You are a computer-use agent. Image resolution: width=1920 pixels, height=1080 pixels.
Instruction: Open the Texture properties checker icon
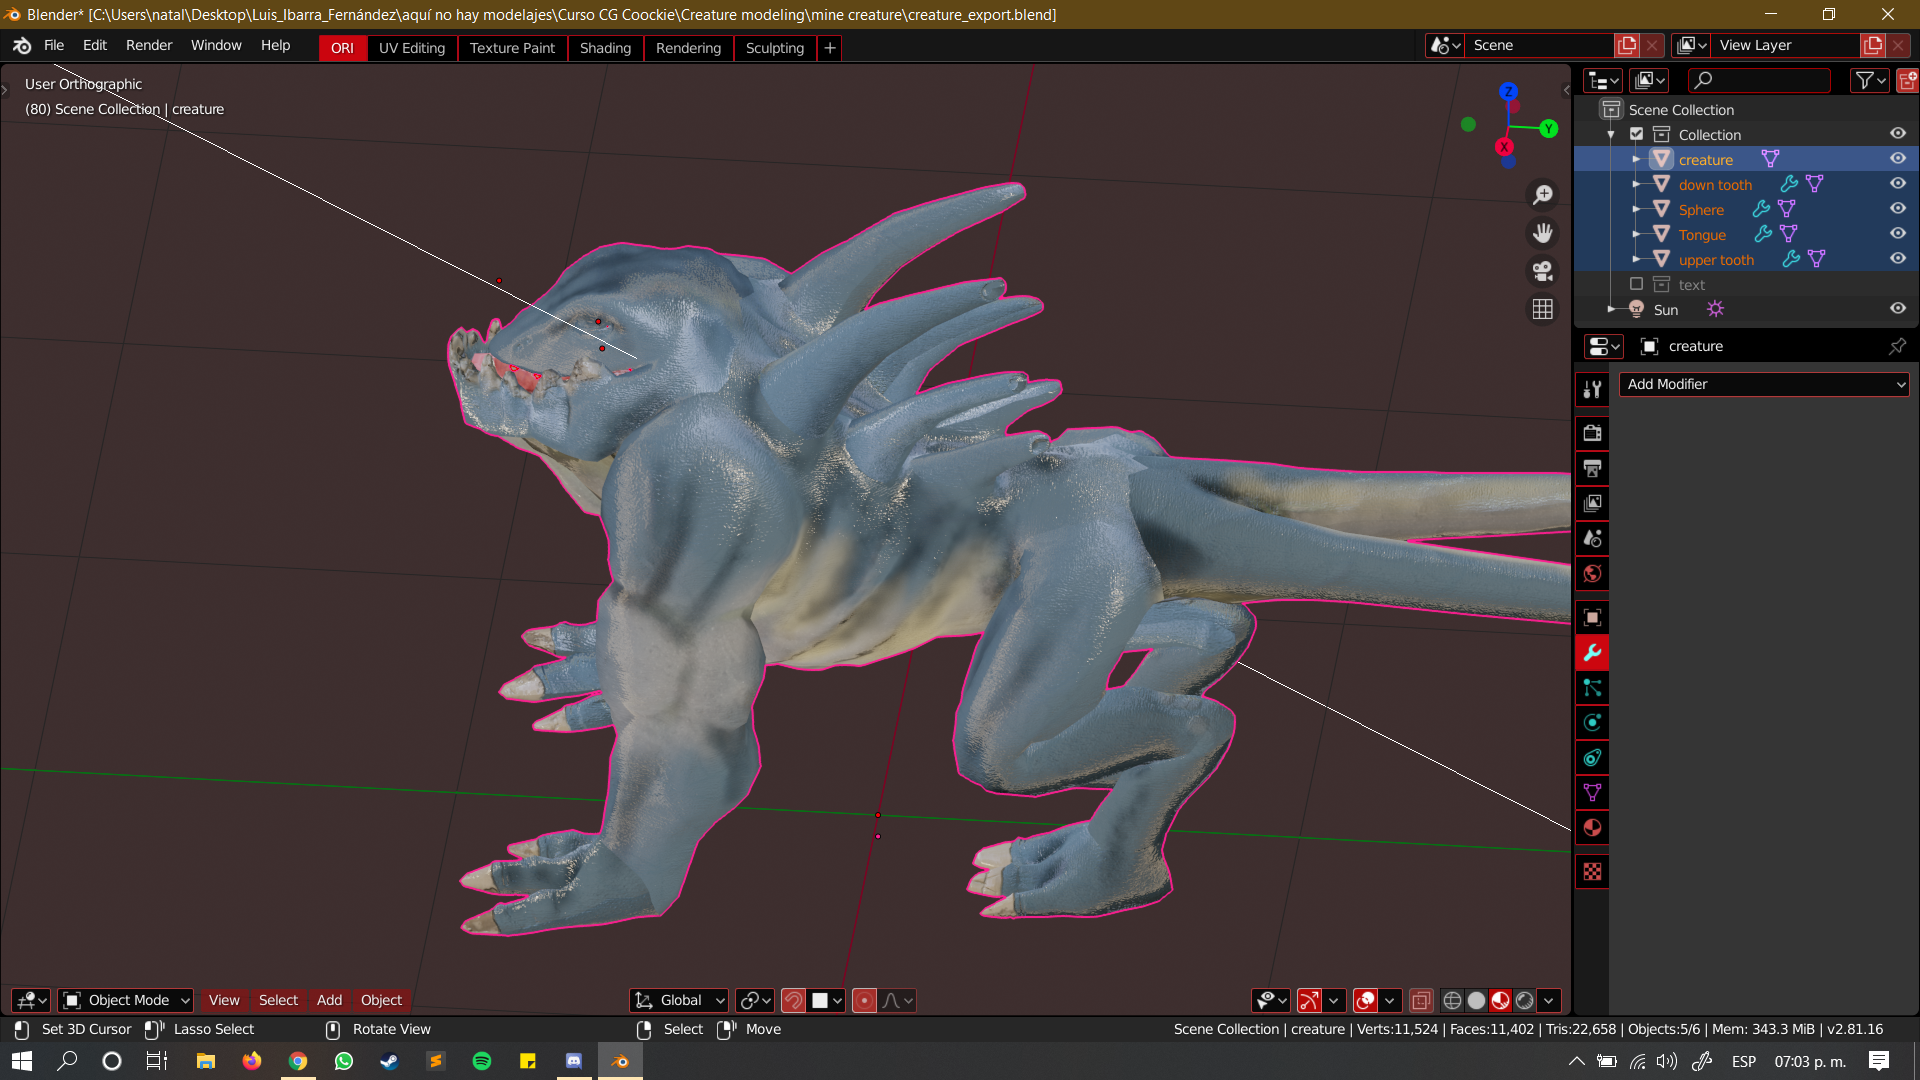coord(1592,872)
